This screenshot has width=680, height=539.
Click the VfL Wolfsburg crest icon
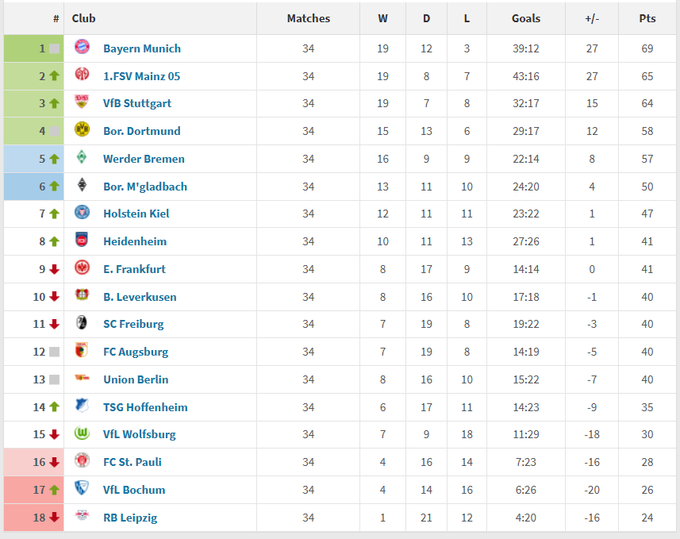pyautogui.click(x=82, y=434)
